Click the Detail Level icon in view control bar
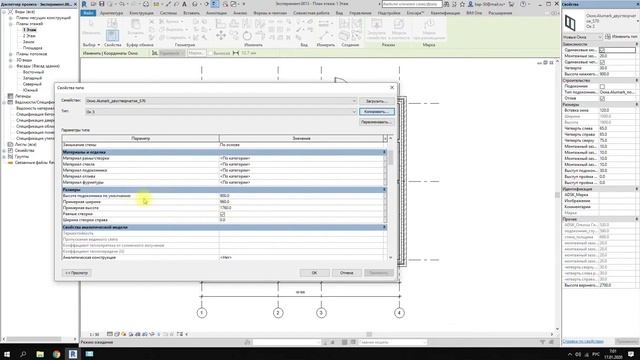The width and height of the screenshot is (640, 360). pos(110,334)
